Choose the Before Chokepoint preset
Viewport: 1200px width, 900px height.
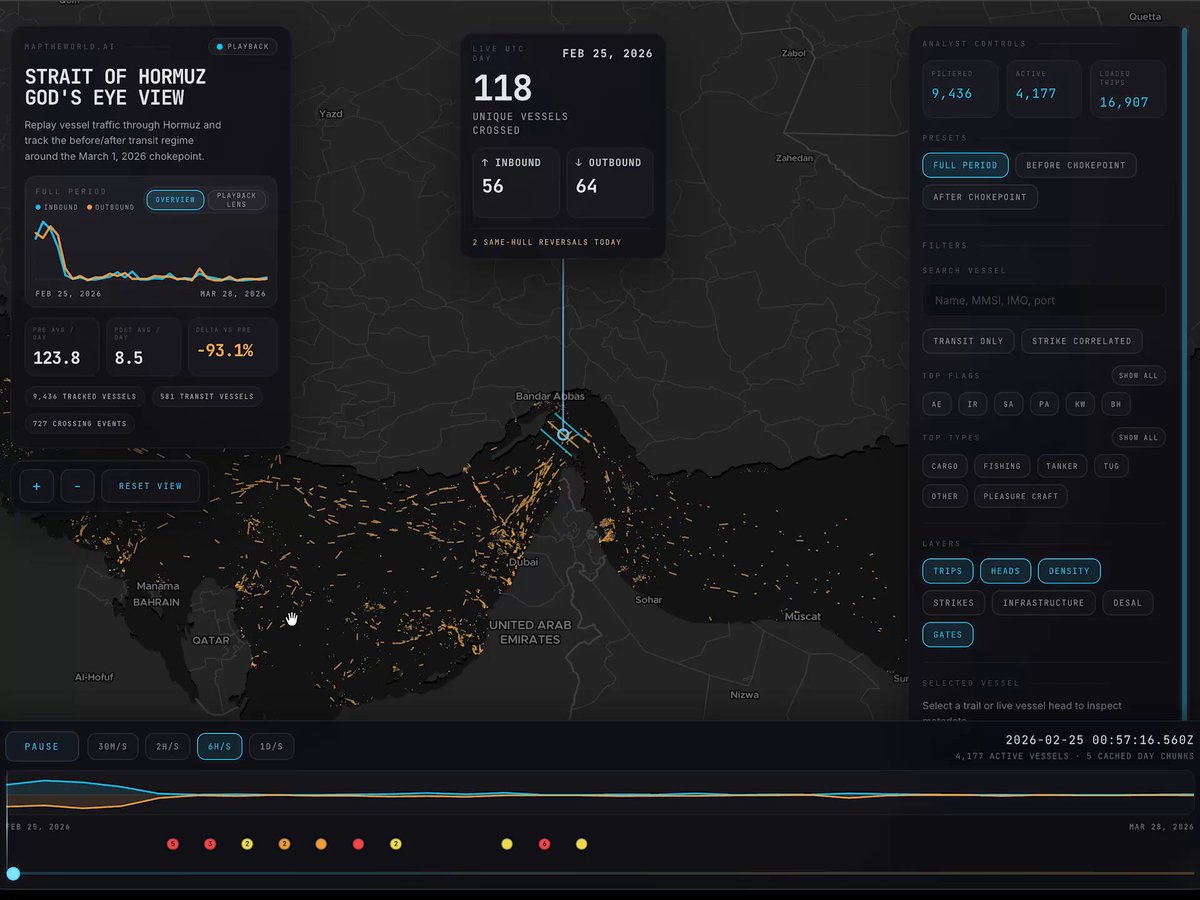[1075, 165]
